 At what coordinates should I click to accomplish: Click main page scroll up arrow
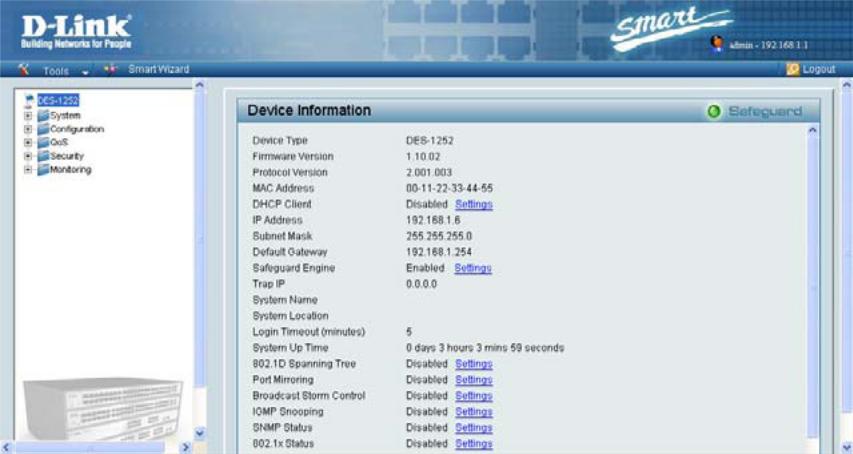click(846, 85)
